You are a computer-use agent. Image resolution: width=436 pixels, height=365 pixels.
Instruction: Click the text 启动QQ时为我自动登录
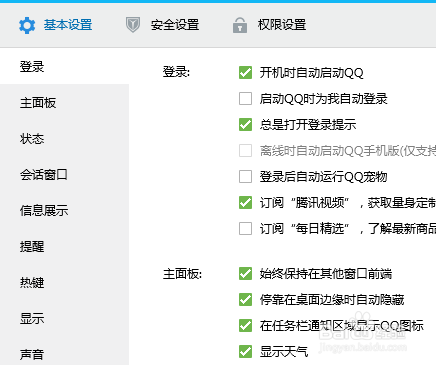click(323, 99)
